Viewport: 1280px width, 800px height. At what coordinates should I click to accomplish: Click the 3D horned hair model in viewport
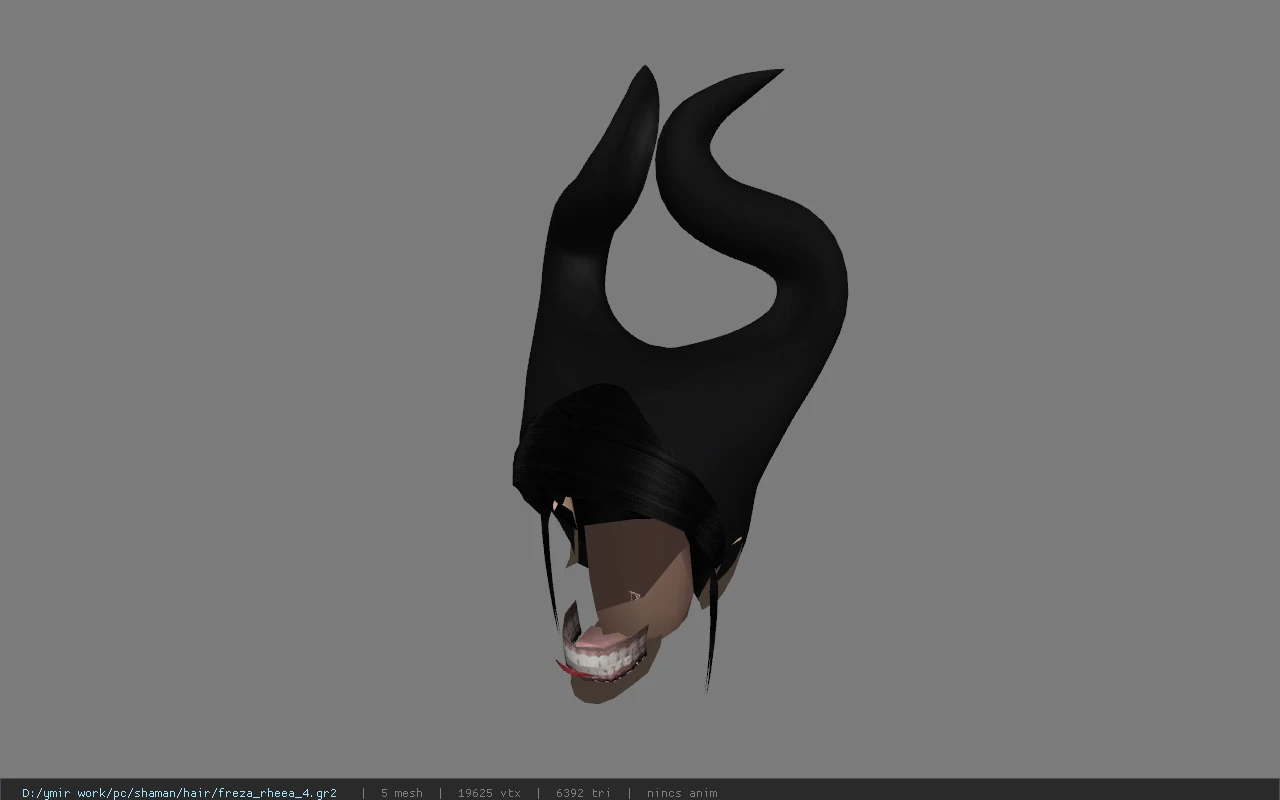(x=680, y=384)
